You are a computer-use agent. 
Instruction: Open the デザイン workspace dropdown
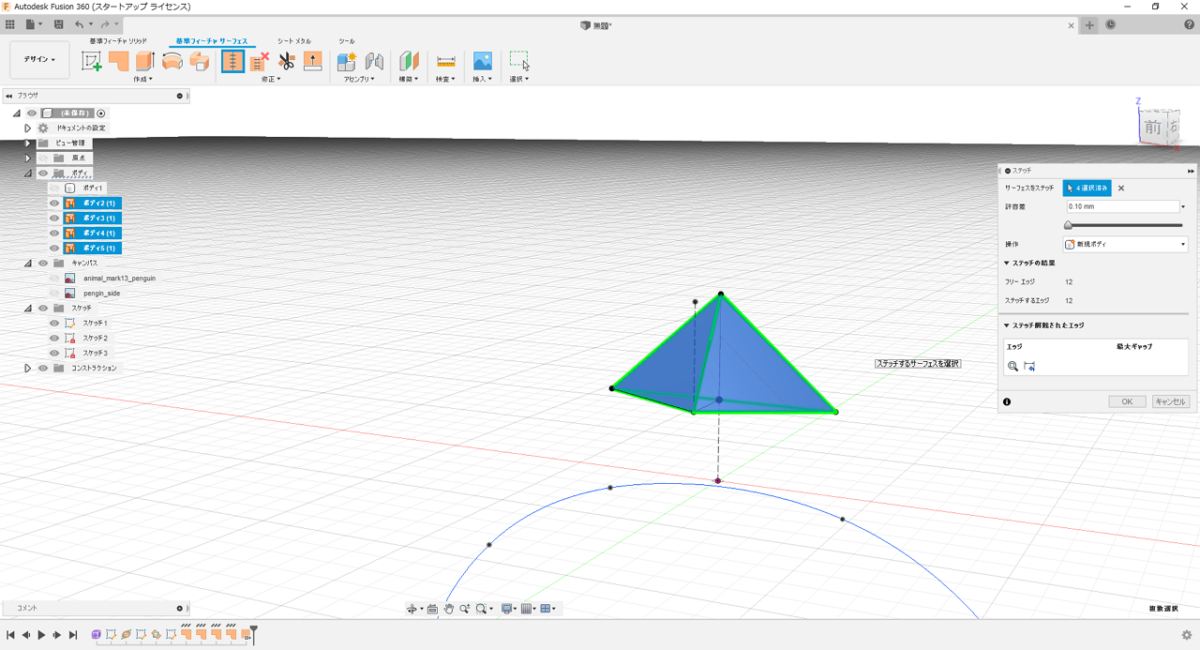click(39, 59)
